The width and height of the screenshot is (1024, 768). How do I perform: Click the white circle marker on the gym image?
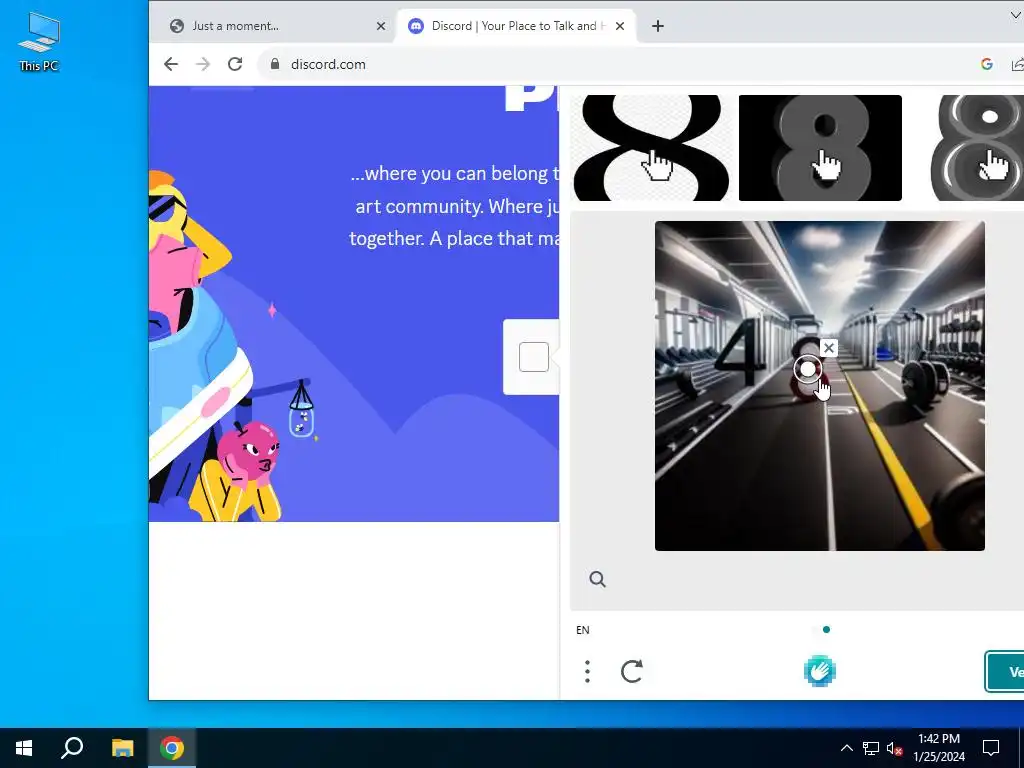808,370
